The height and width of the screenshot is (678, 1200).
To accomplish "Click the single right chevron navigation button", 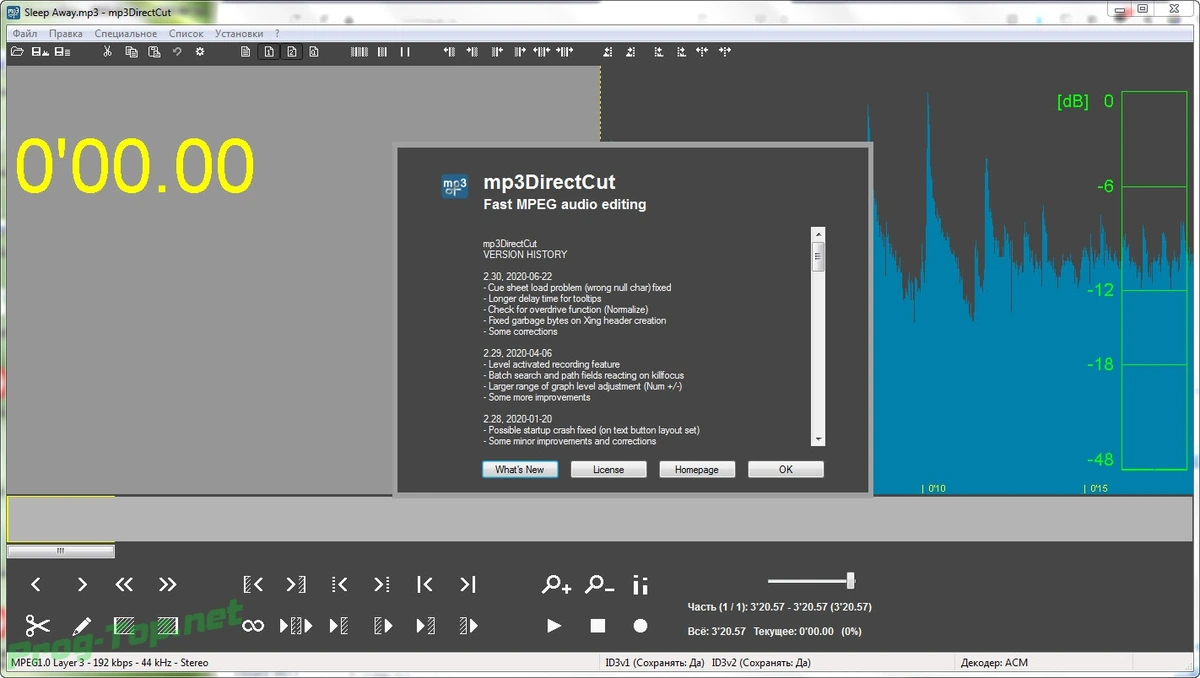I will click(x=82, y=584).
